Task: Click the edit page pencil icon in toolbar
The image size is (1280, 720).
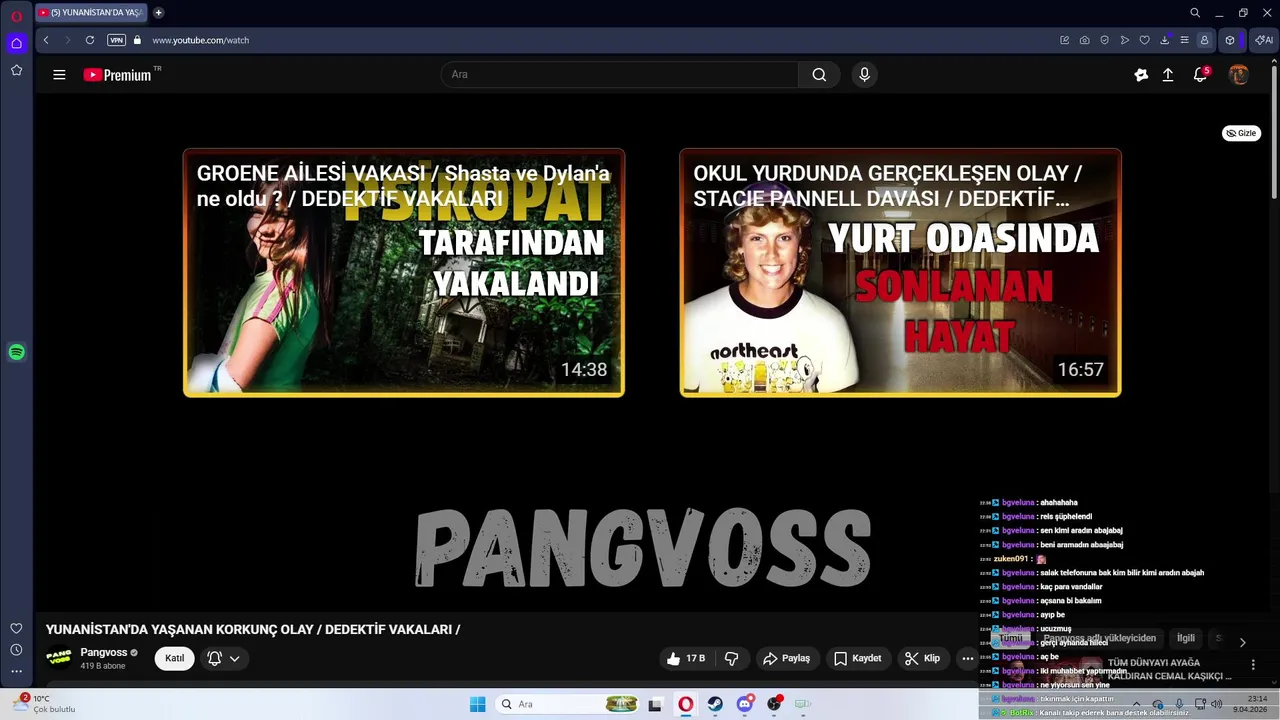Action: pyautogui.click(x=1065, y=40)
